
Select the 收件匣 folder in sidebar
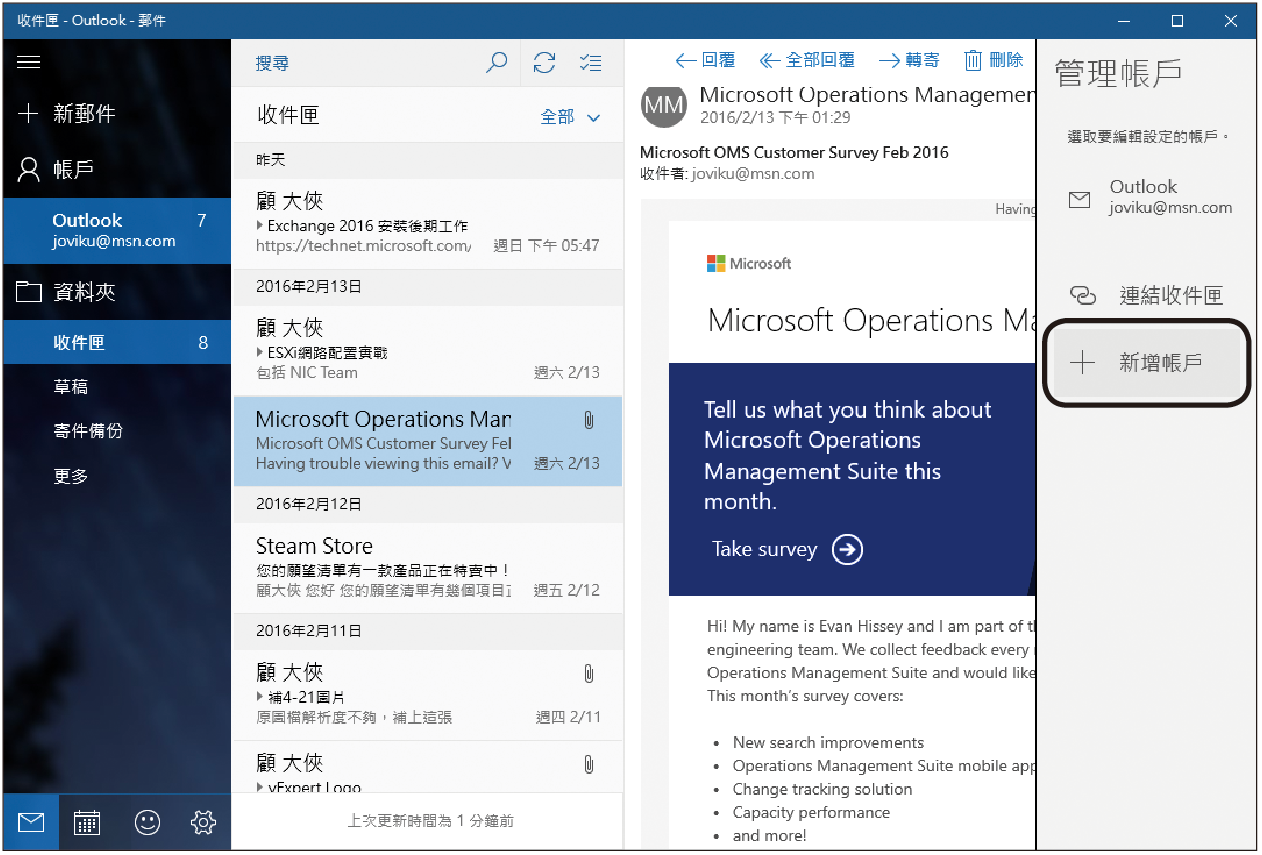pyautogui.click(x=117, y=342)
